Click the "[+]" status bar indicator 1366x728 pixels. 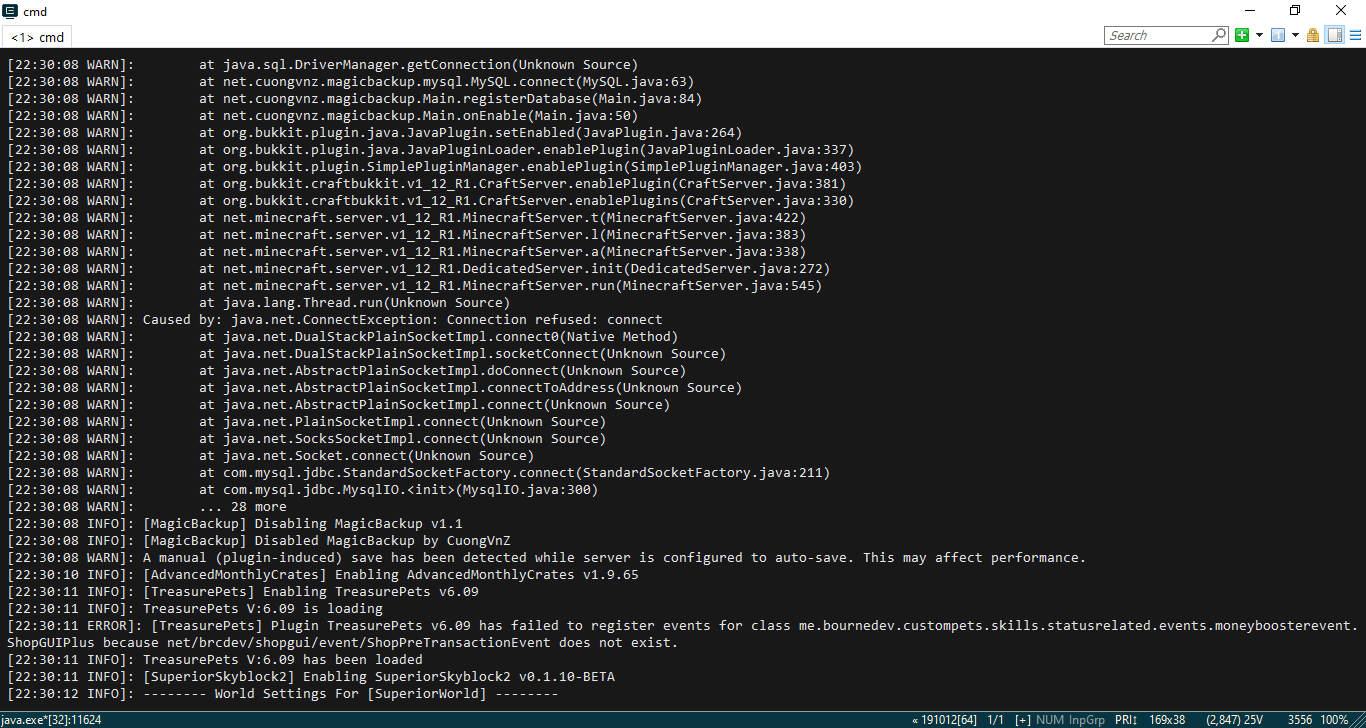tap(1022, 720)
